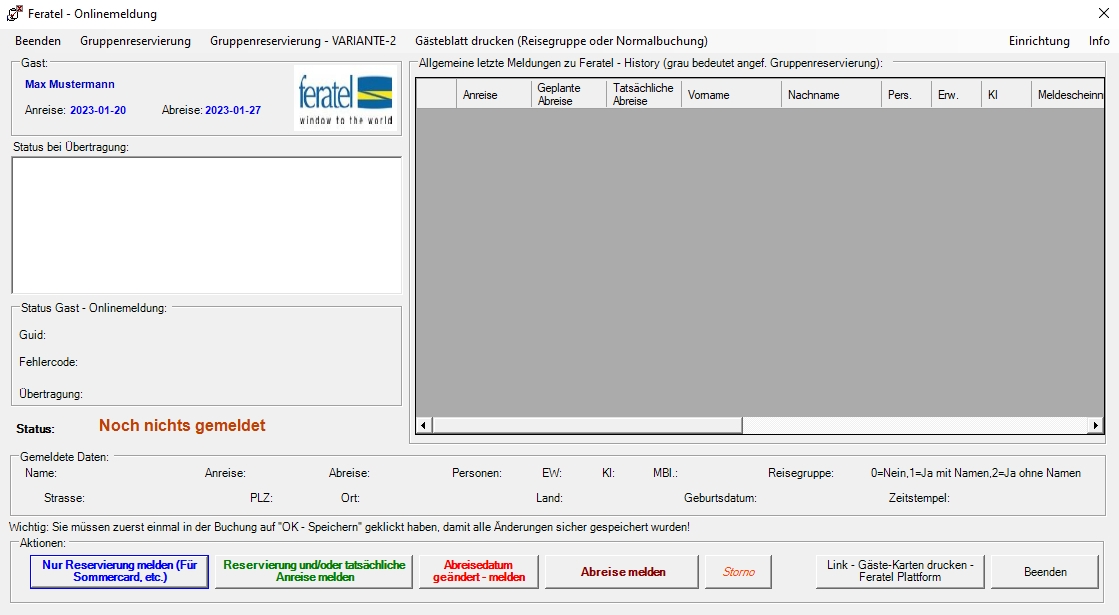Click the Vorname column header
This screenshot has width=1119, height=615.
point(731,94)
